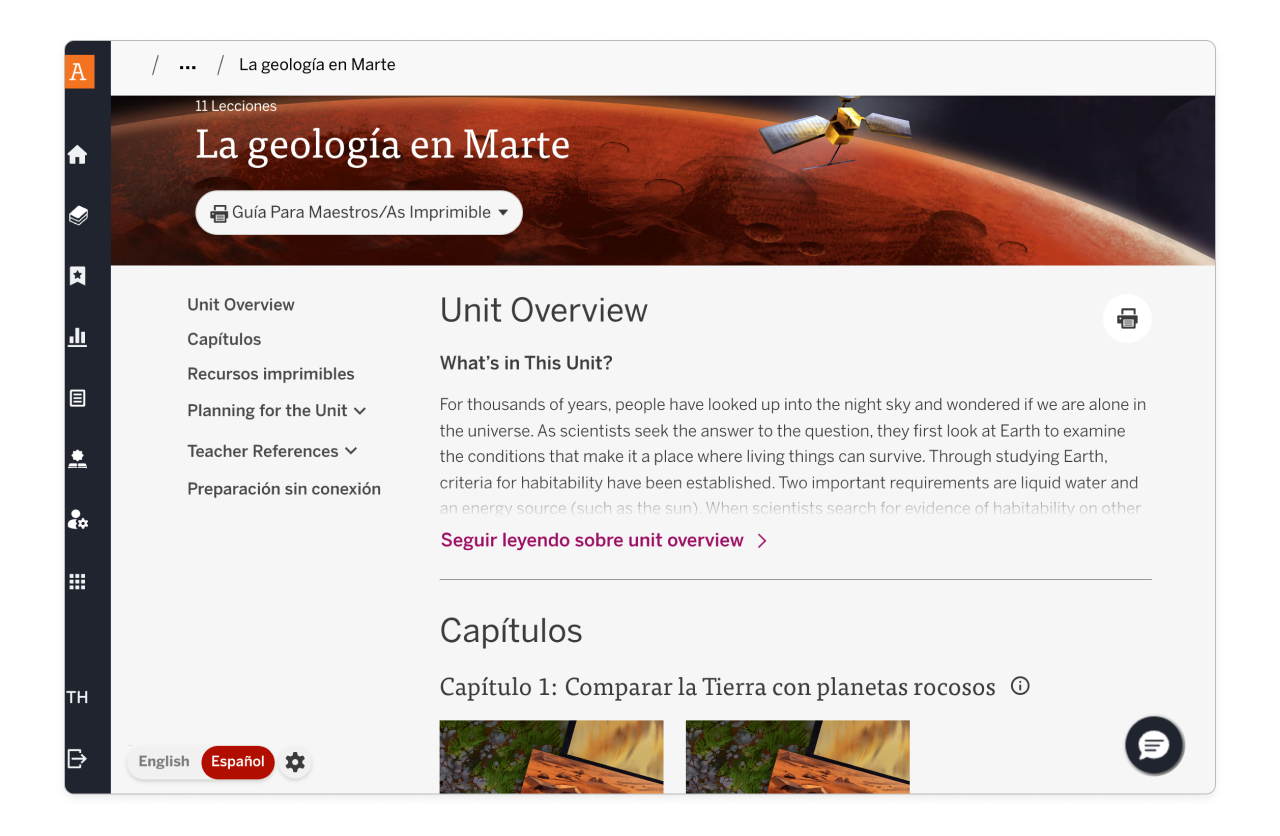Open user management settings icon
Viewport: 1280px width, 836px height.
[x=77, y=519]
